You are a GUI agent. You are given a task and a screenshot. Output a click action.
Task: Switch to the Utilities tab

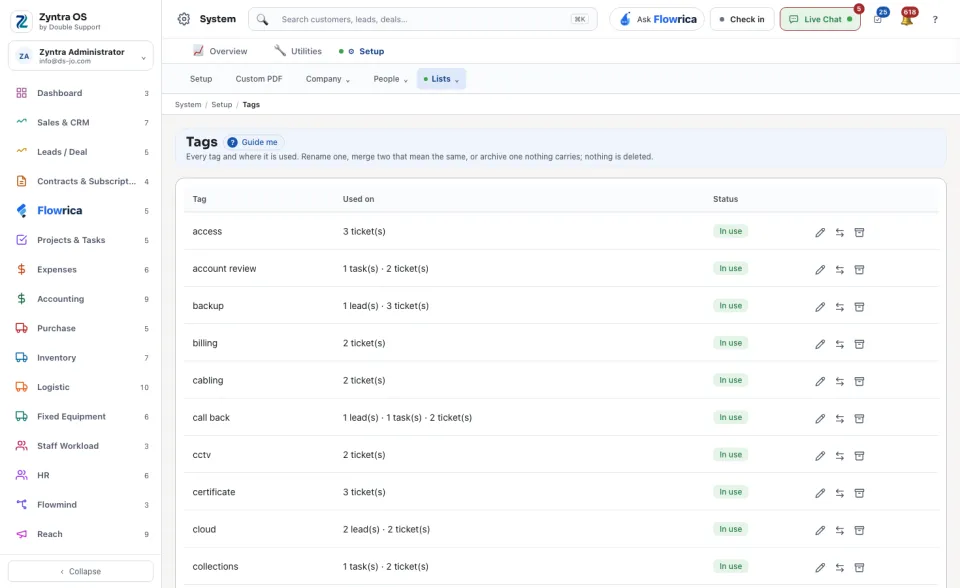click(298, 51)
